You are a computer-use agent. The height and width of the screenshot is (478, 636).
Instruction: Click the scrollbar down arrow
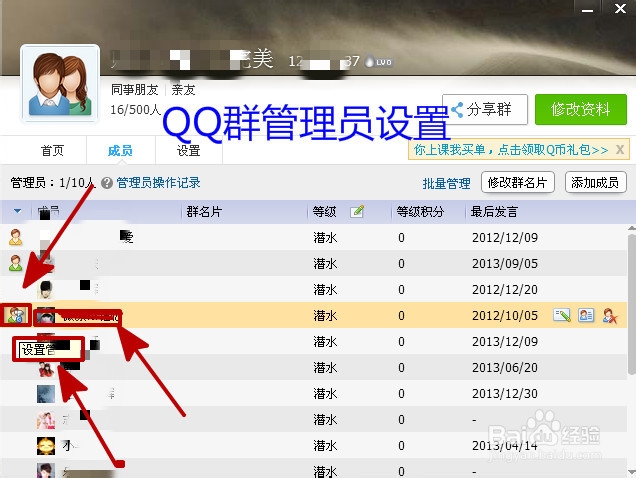pyautogui.click(x=632, y=471)
